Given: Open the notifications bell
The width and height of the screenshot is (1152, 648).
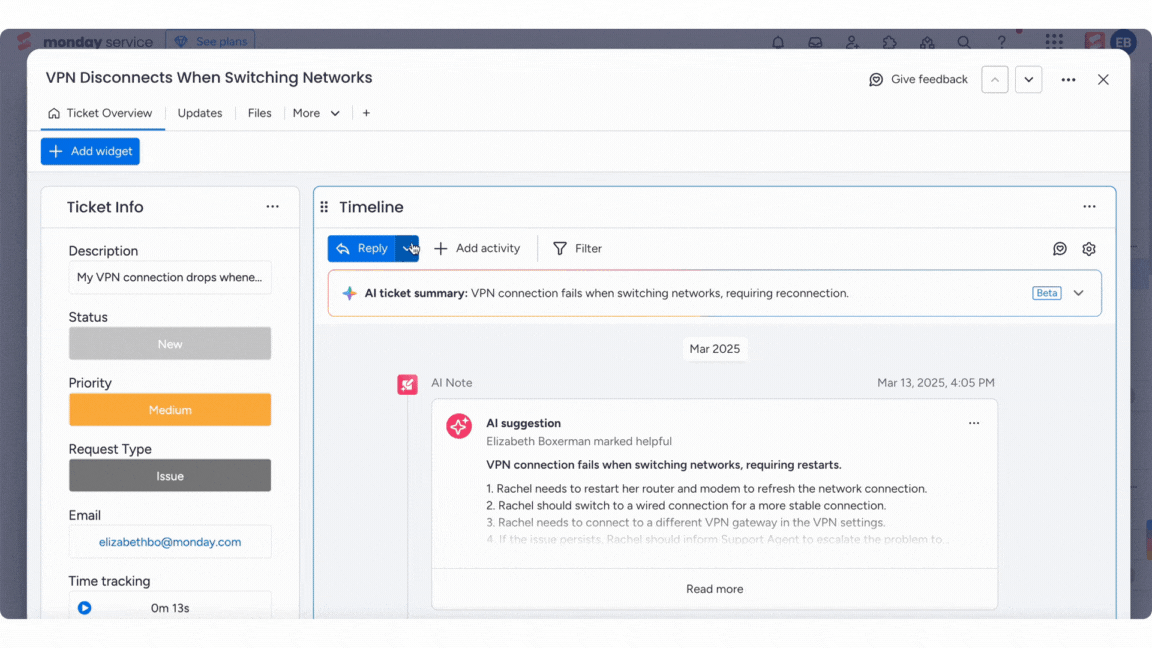Looking at the screenshot, I should pos(778,43).
